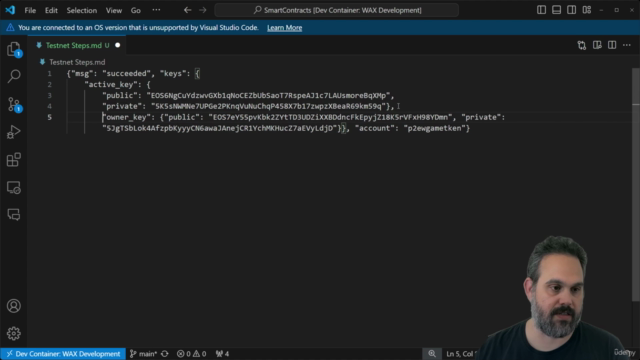Image resolution: width=640 pixels, height=360 pixels.
Task: Open the Edit menu
Action: [51, 10]
